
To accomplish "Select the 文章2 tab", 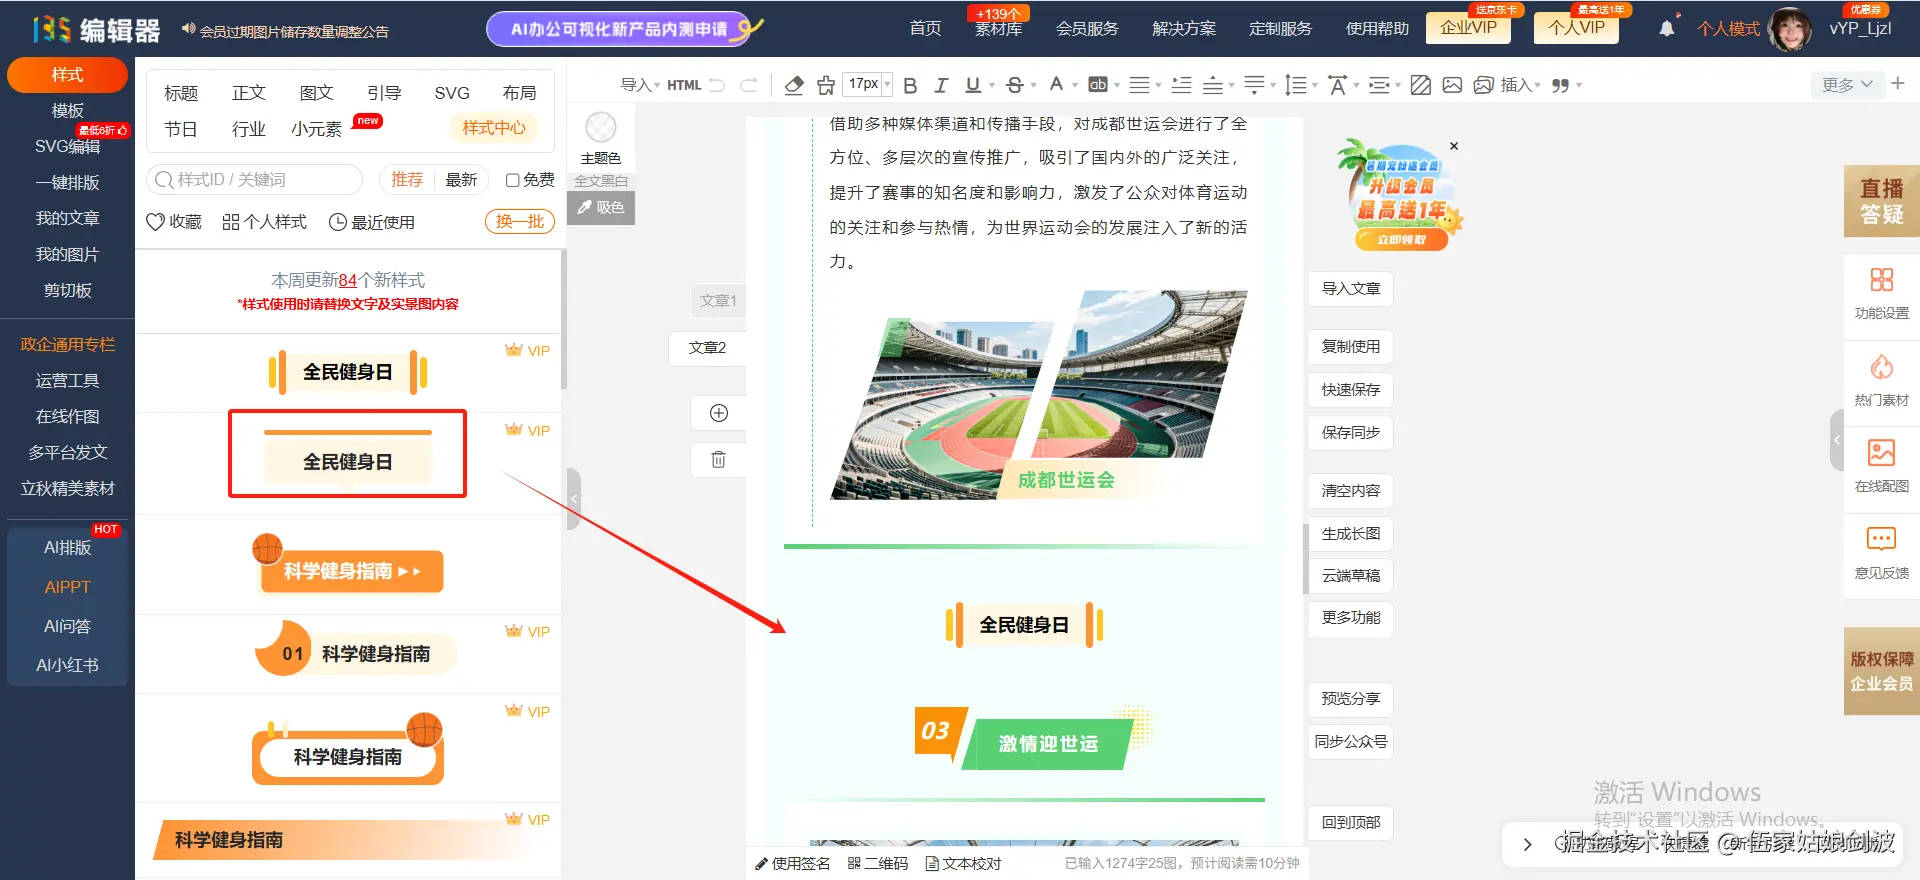I will 707,348.
